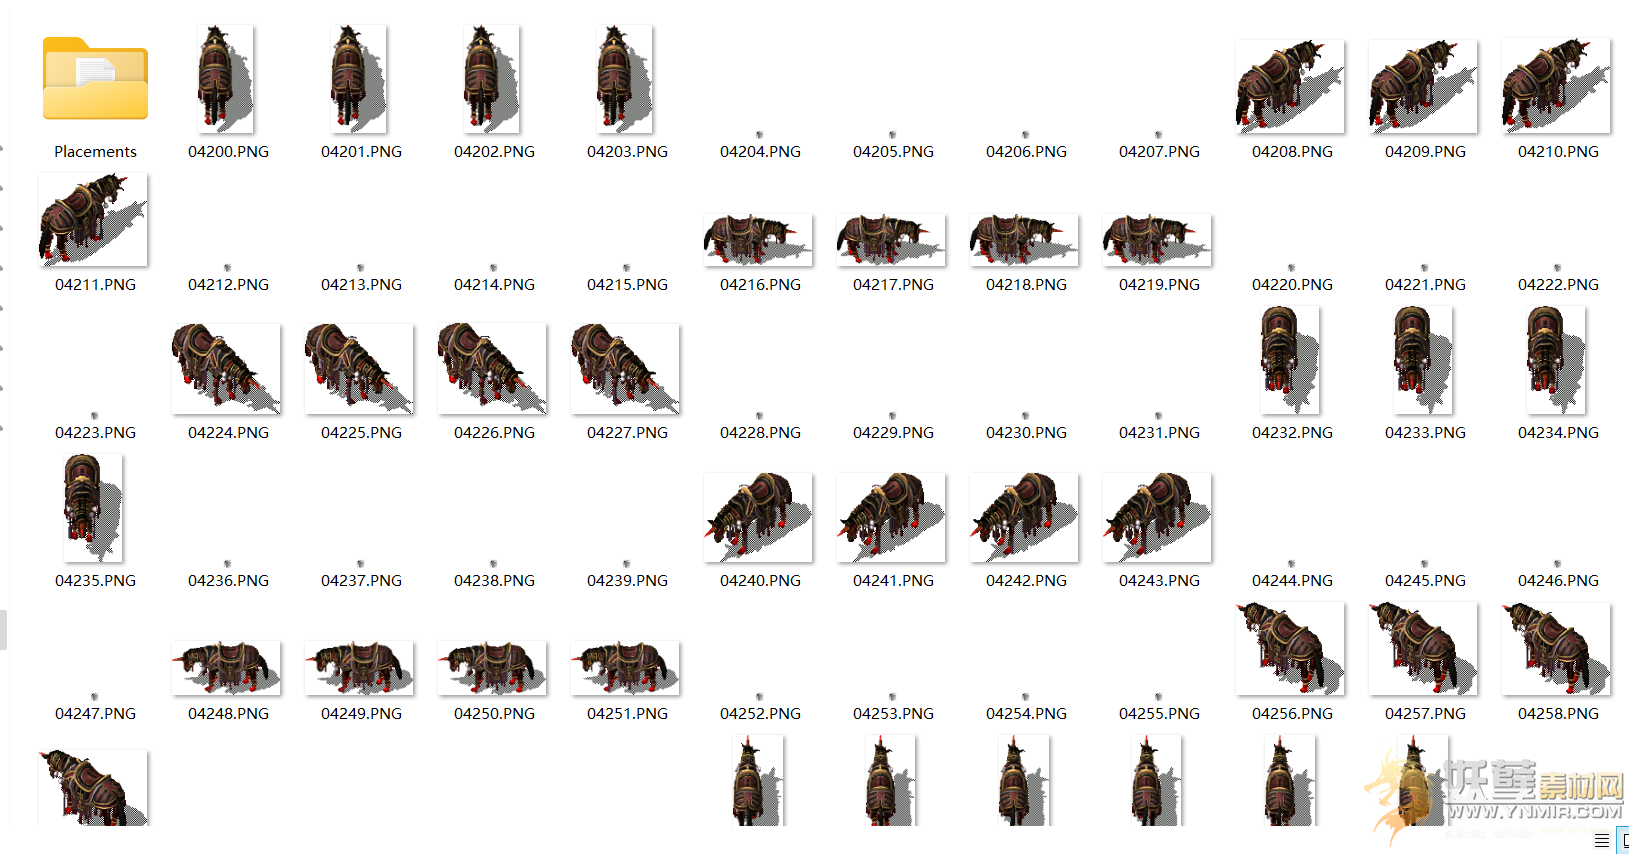This screenshot has width=1629, height=854.
Task: Click the 04206.PNG file name
Action: tap(1026, 152)
